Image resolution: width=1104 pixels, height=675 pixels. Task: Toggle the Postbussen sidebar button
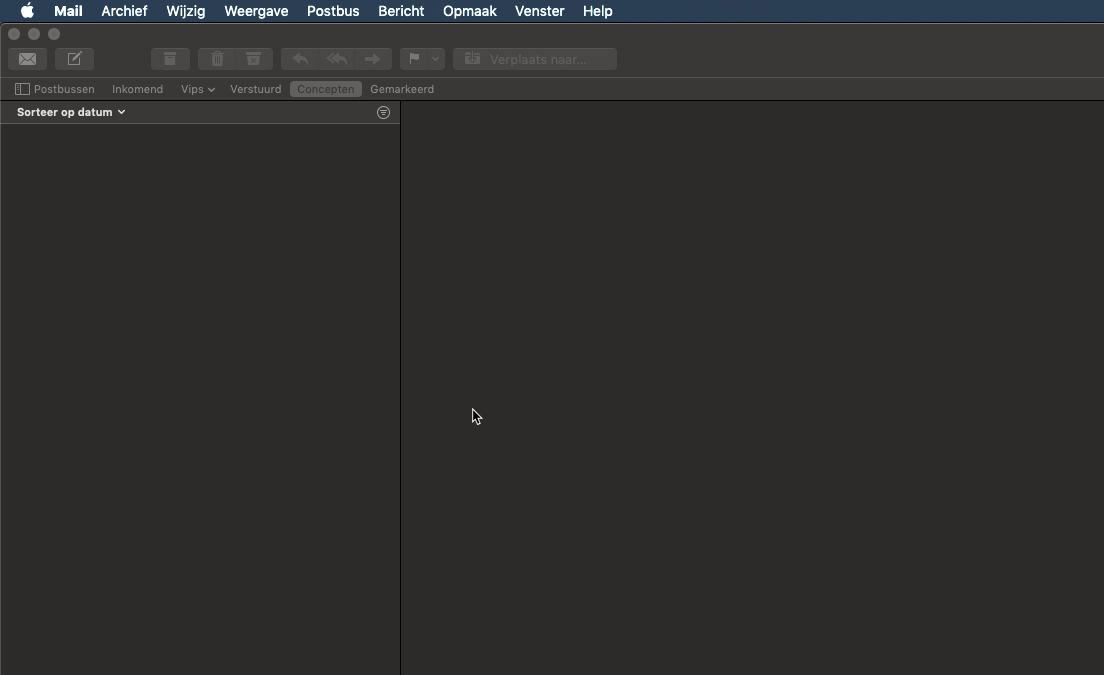click(x=55, y=89)
